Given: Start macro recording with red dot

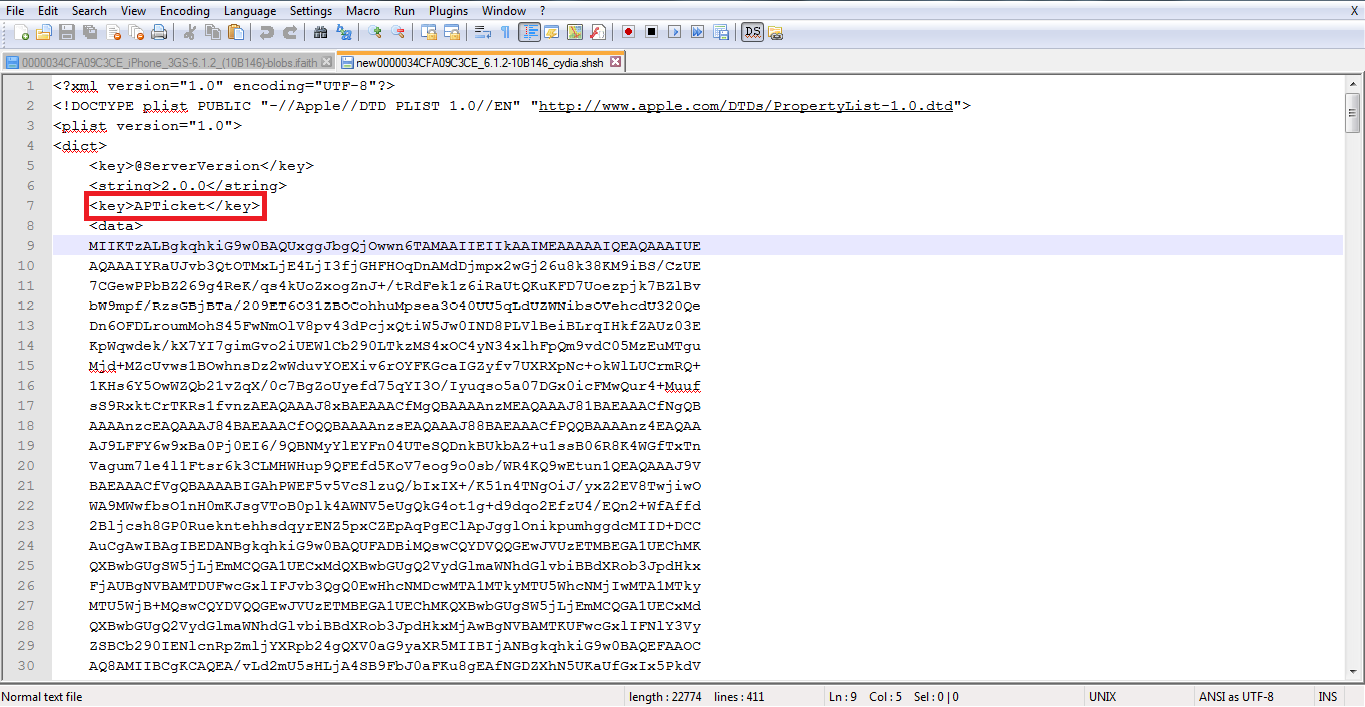Looking at the screenshot, I should click(628, 32).
